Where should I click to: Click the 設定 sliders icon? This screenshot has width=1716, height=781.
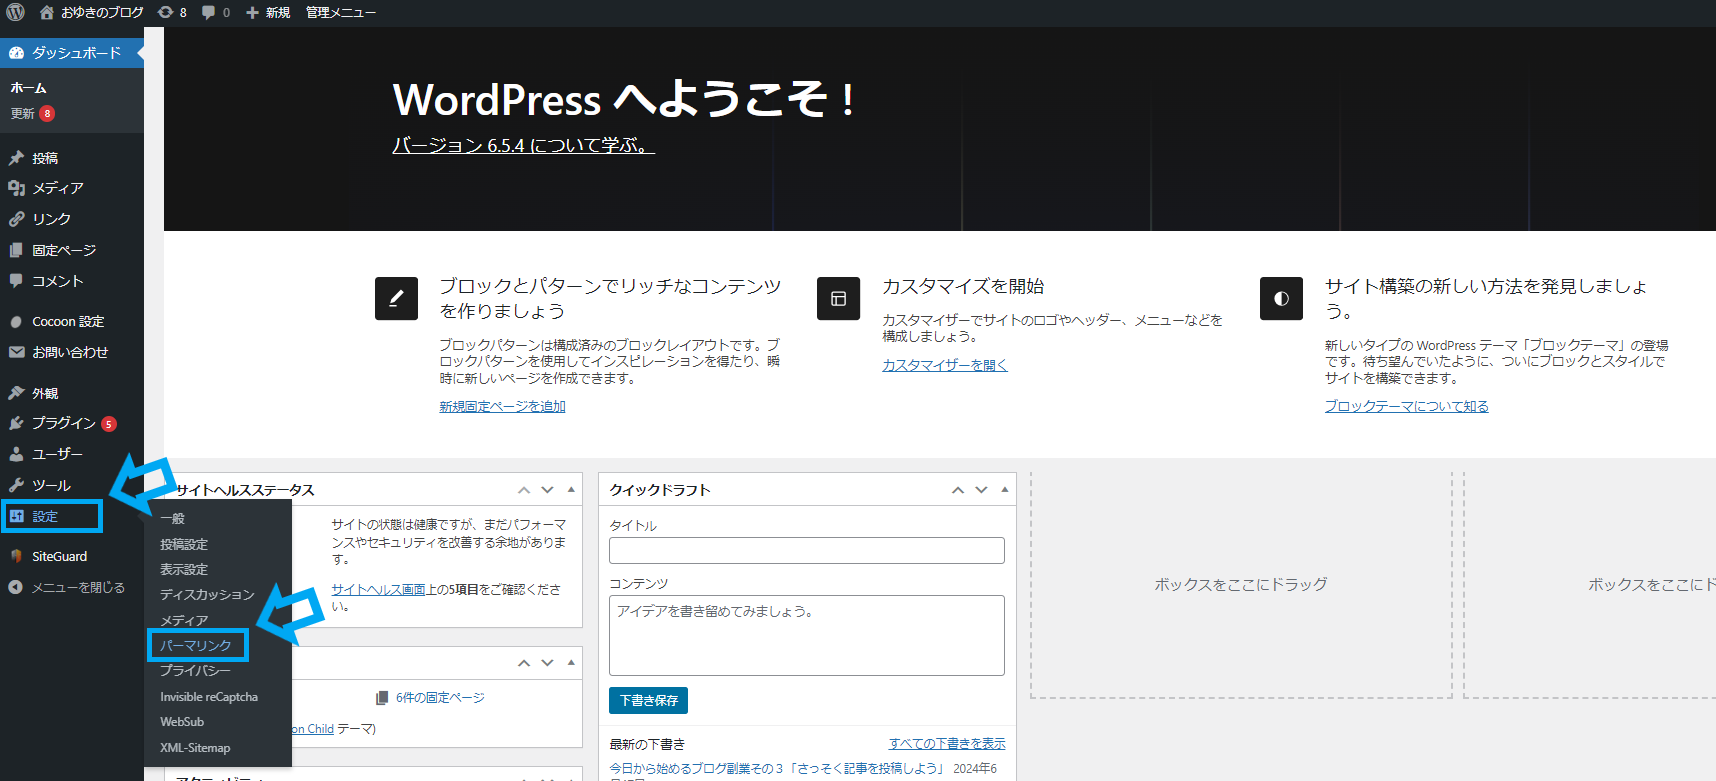(16, 516)
